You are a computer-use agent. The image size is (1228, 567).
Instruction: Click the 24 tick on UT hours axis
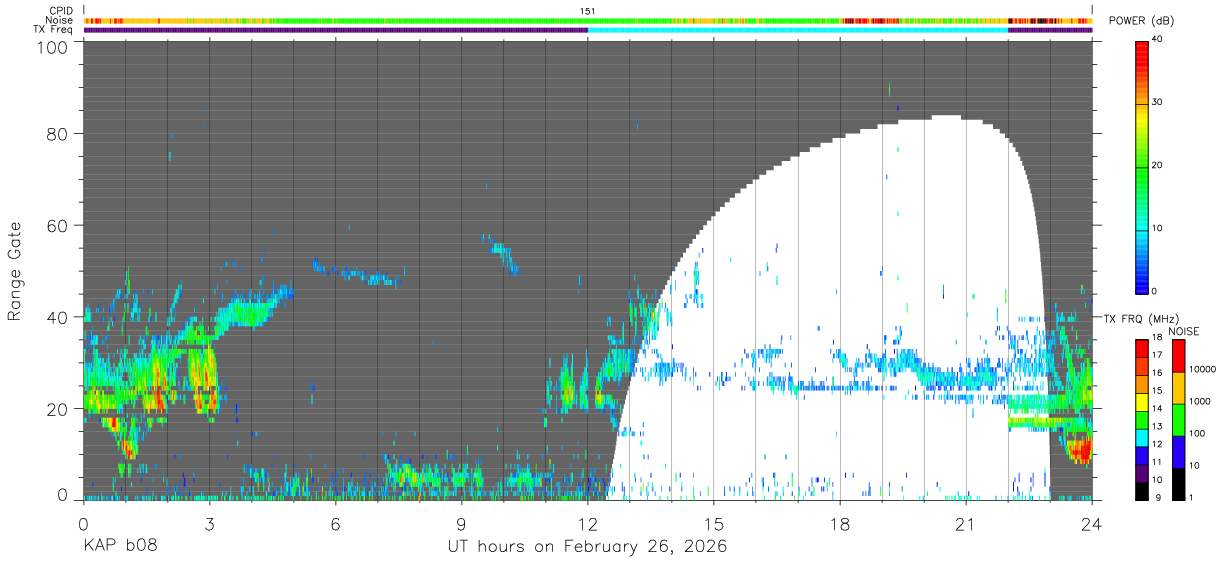point(1092,523)
